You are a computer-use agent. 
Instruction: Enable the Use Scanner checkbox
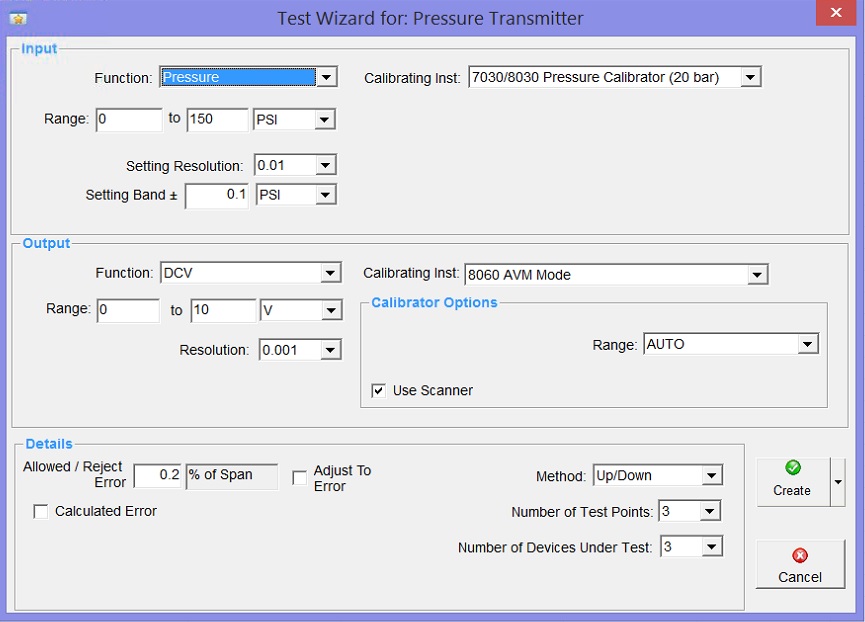(x=378, y=391)
